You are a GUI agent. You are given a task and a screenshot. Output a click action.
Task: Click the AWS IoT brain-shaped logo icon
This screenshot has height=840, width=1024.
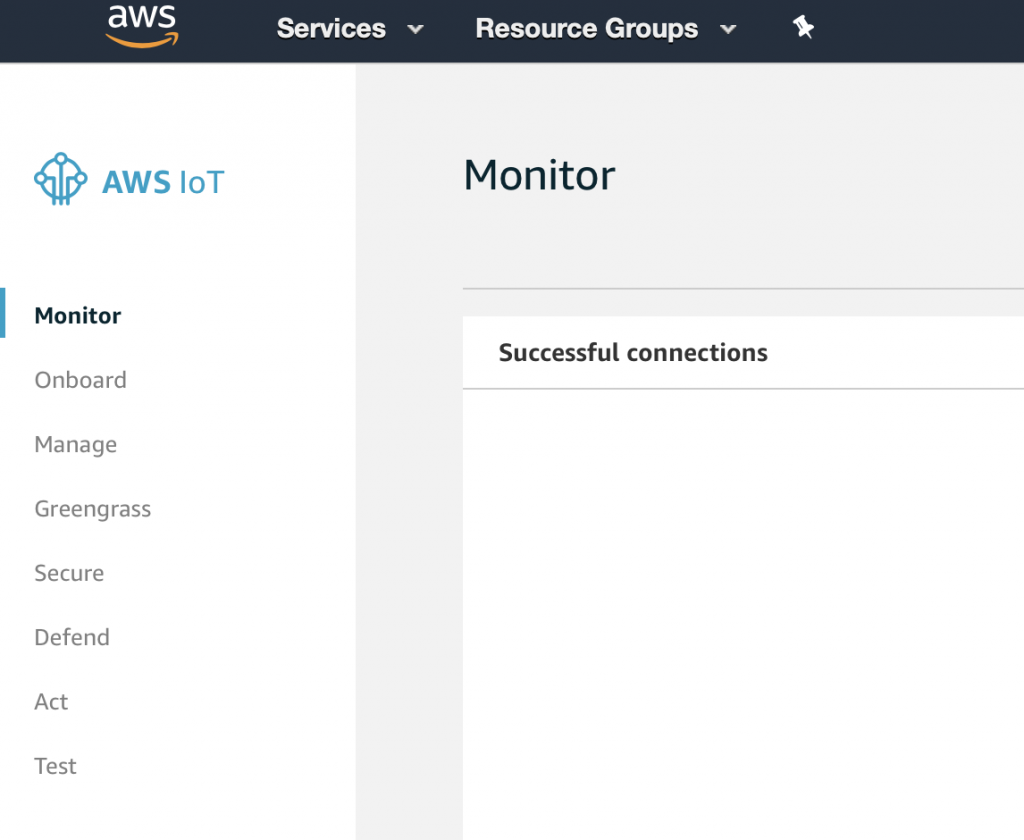(60, 179)
